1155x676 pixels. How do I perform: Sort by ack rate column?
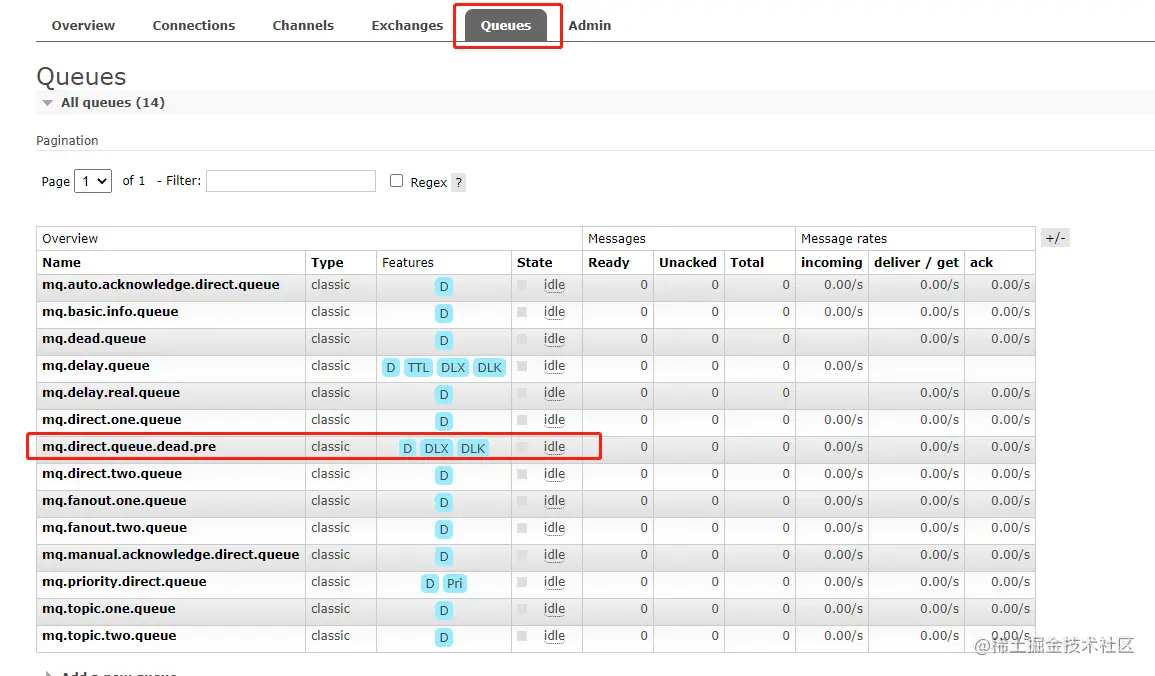981,262
